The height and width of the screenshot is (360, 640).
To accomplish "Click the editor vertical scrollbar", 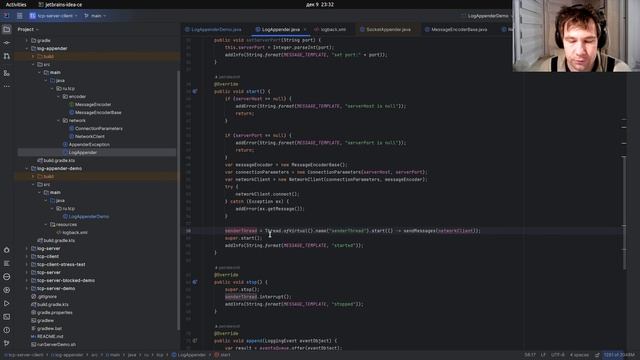I will pos(624,212).
